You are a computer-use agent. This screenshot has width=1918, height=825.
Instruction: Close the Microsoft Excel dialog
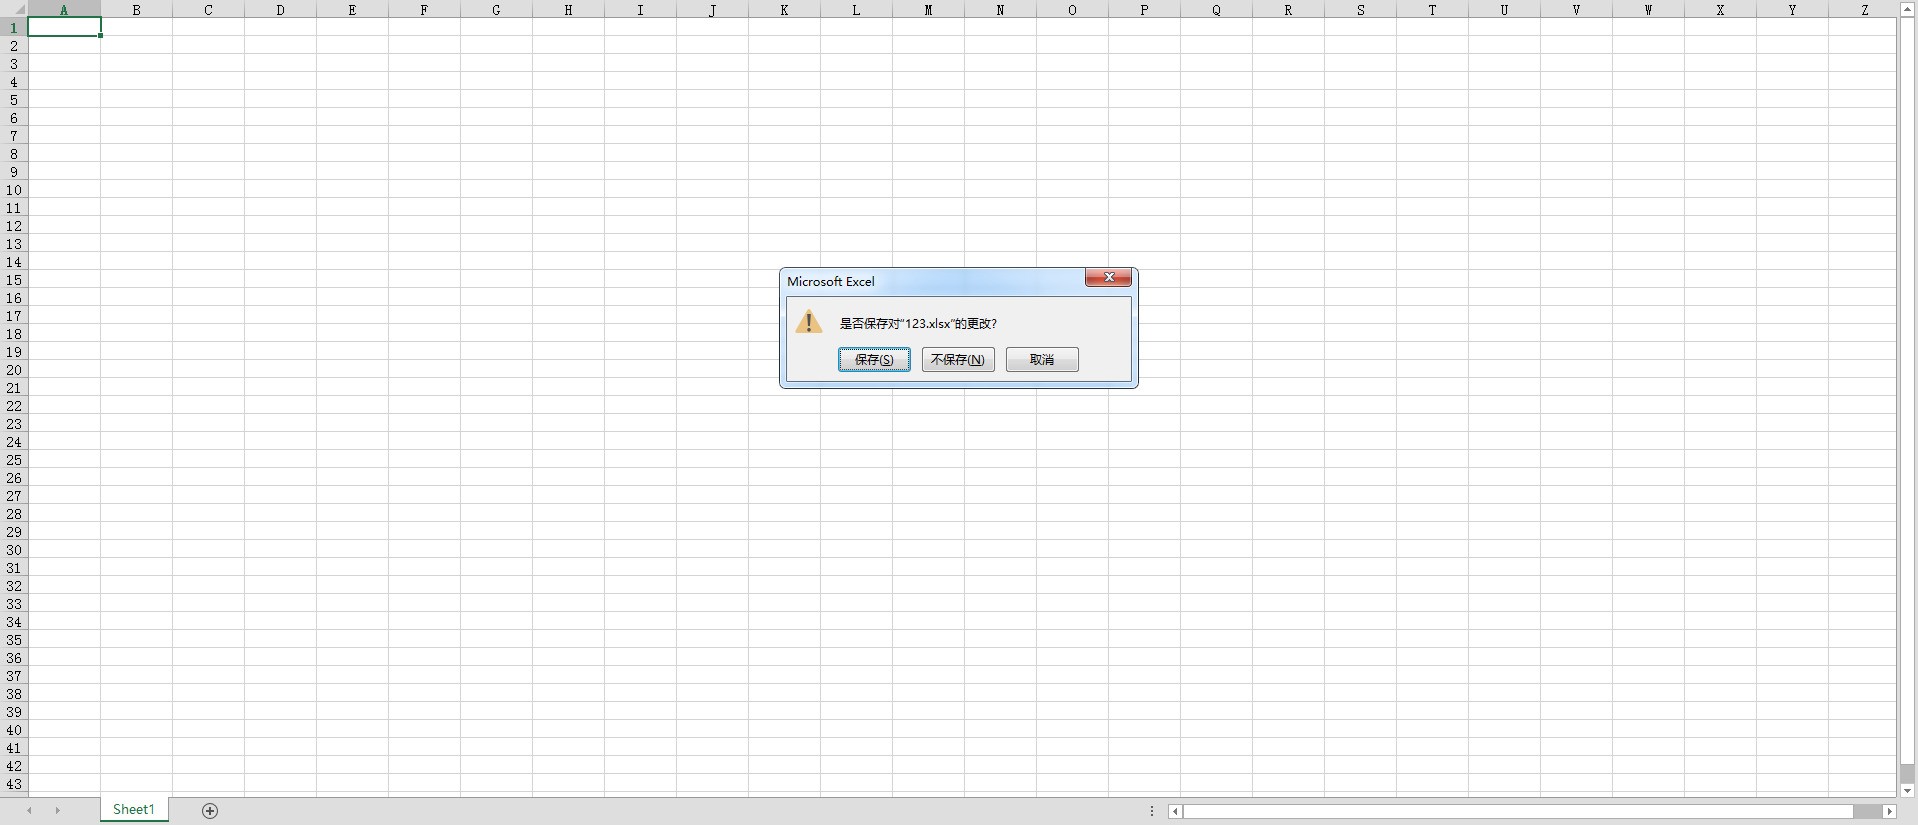(1108, 278)
